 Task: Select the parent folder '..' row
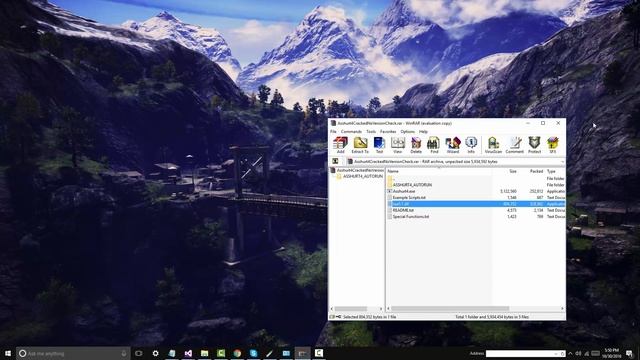coord(476,179)
